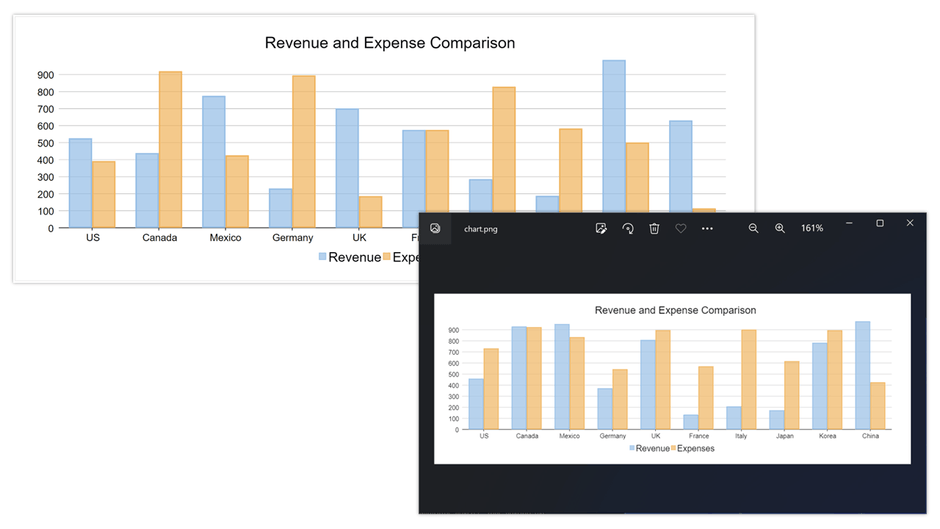The height and width of the screenshot is (529, 940).
Task: Click the Photos app icon beside chart.png
Action: tap(435, 229)
